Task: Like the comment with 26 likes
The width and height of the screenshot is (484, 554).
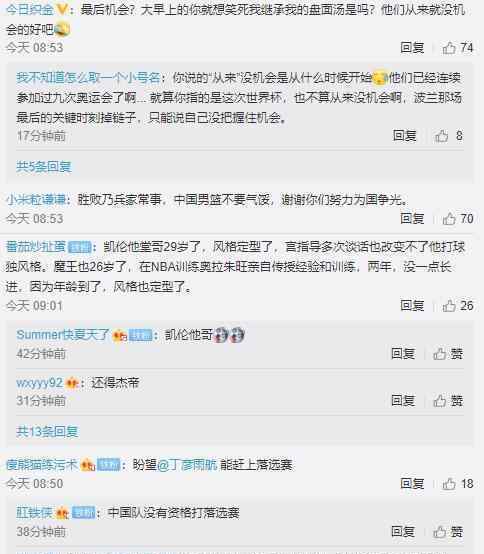Action: coord(457,306)
